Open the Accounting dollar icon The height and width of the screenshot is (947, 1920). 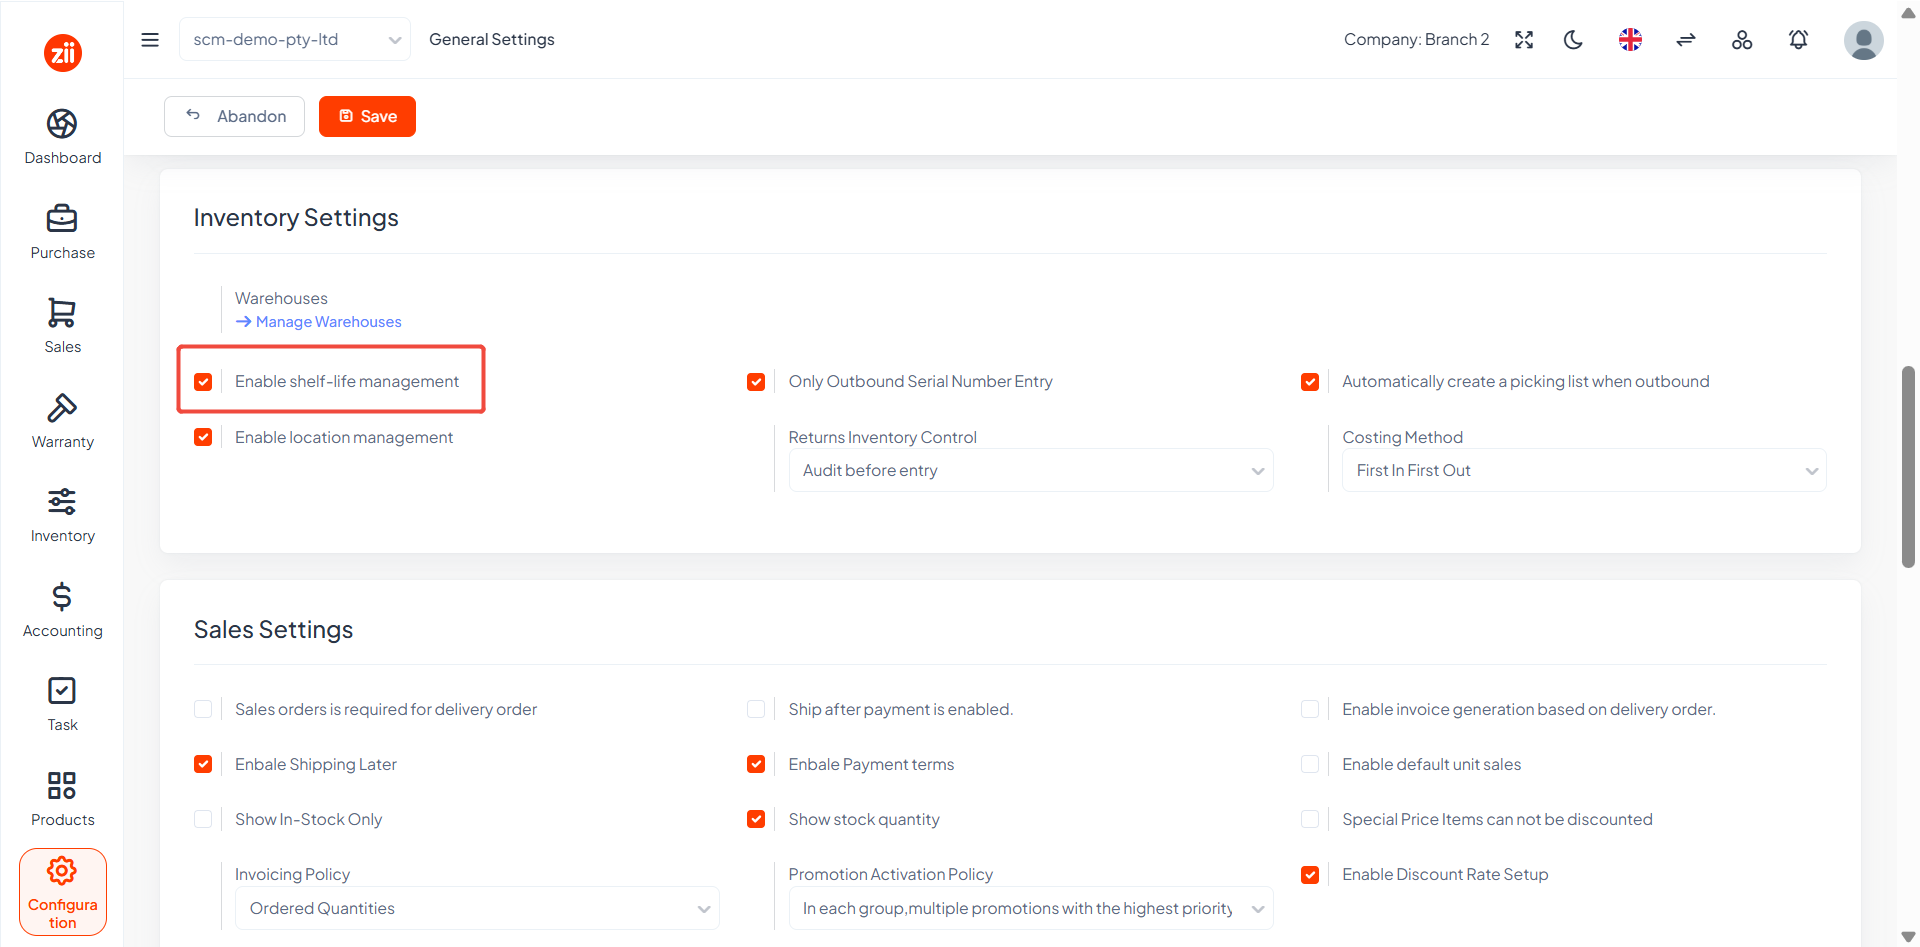pyautogui.click(x=62, y=597)
